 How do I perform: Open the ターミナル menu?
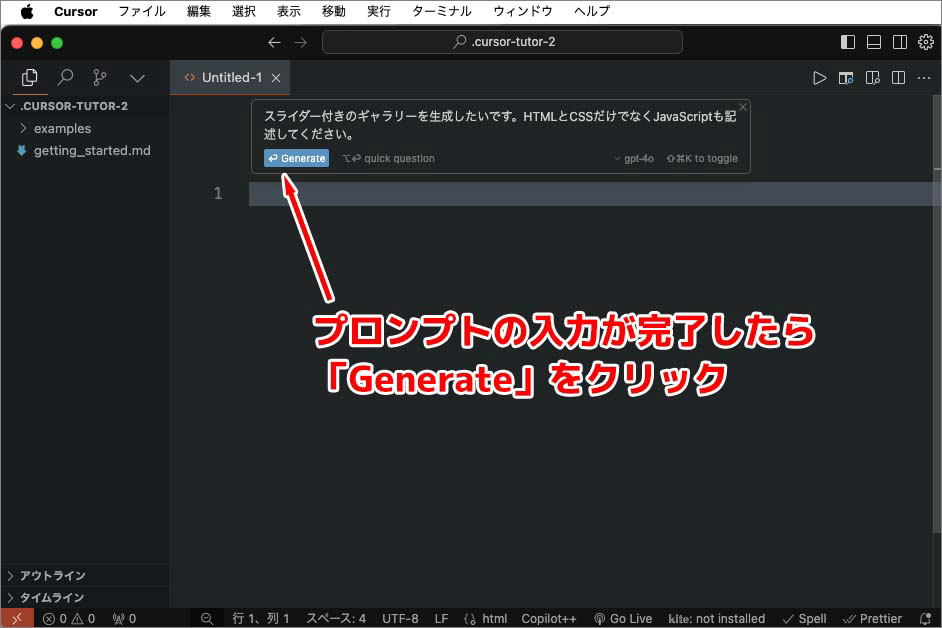tap(441, 11)
